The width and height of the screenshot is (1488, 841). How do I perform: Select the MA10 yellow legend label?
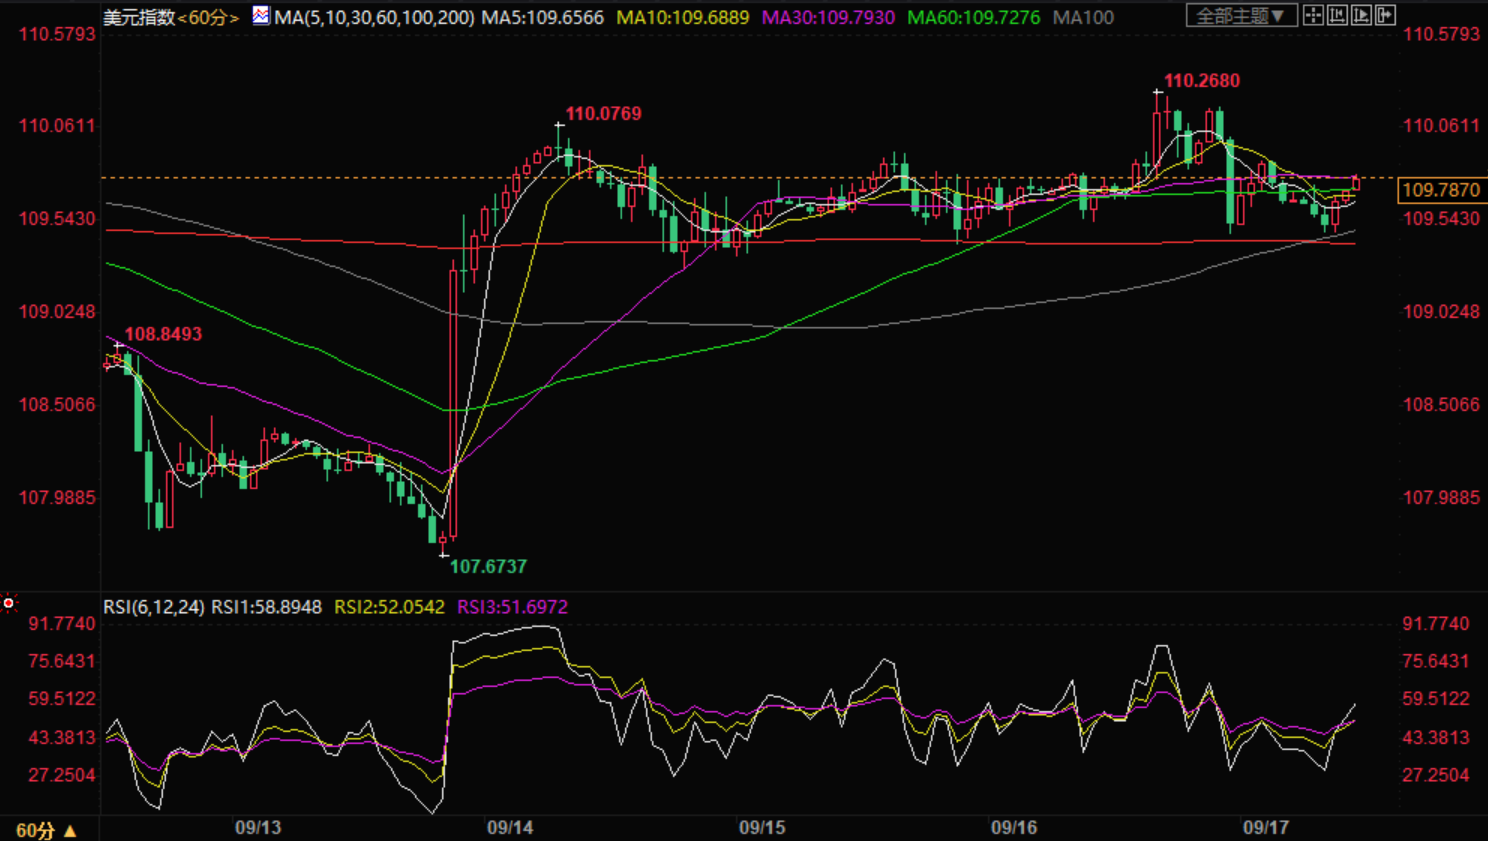682,17
